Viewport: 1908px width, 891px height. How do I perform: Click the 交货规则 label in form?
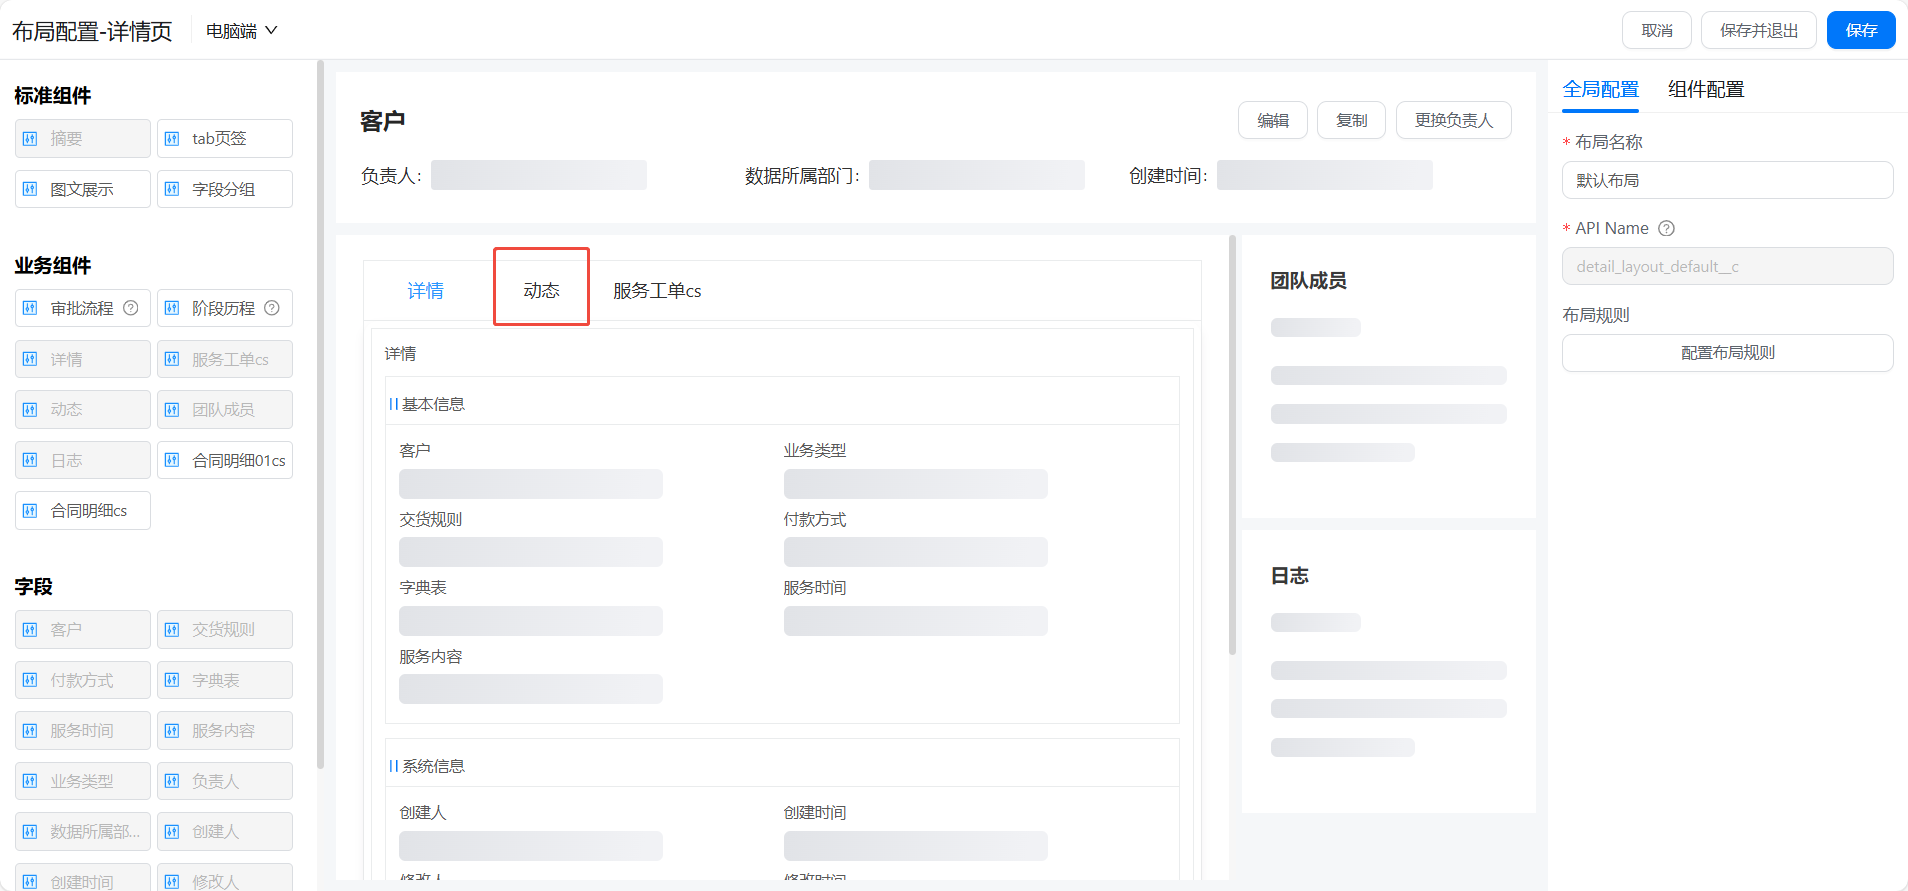point(430,520)
